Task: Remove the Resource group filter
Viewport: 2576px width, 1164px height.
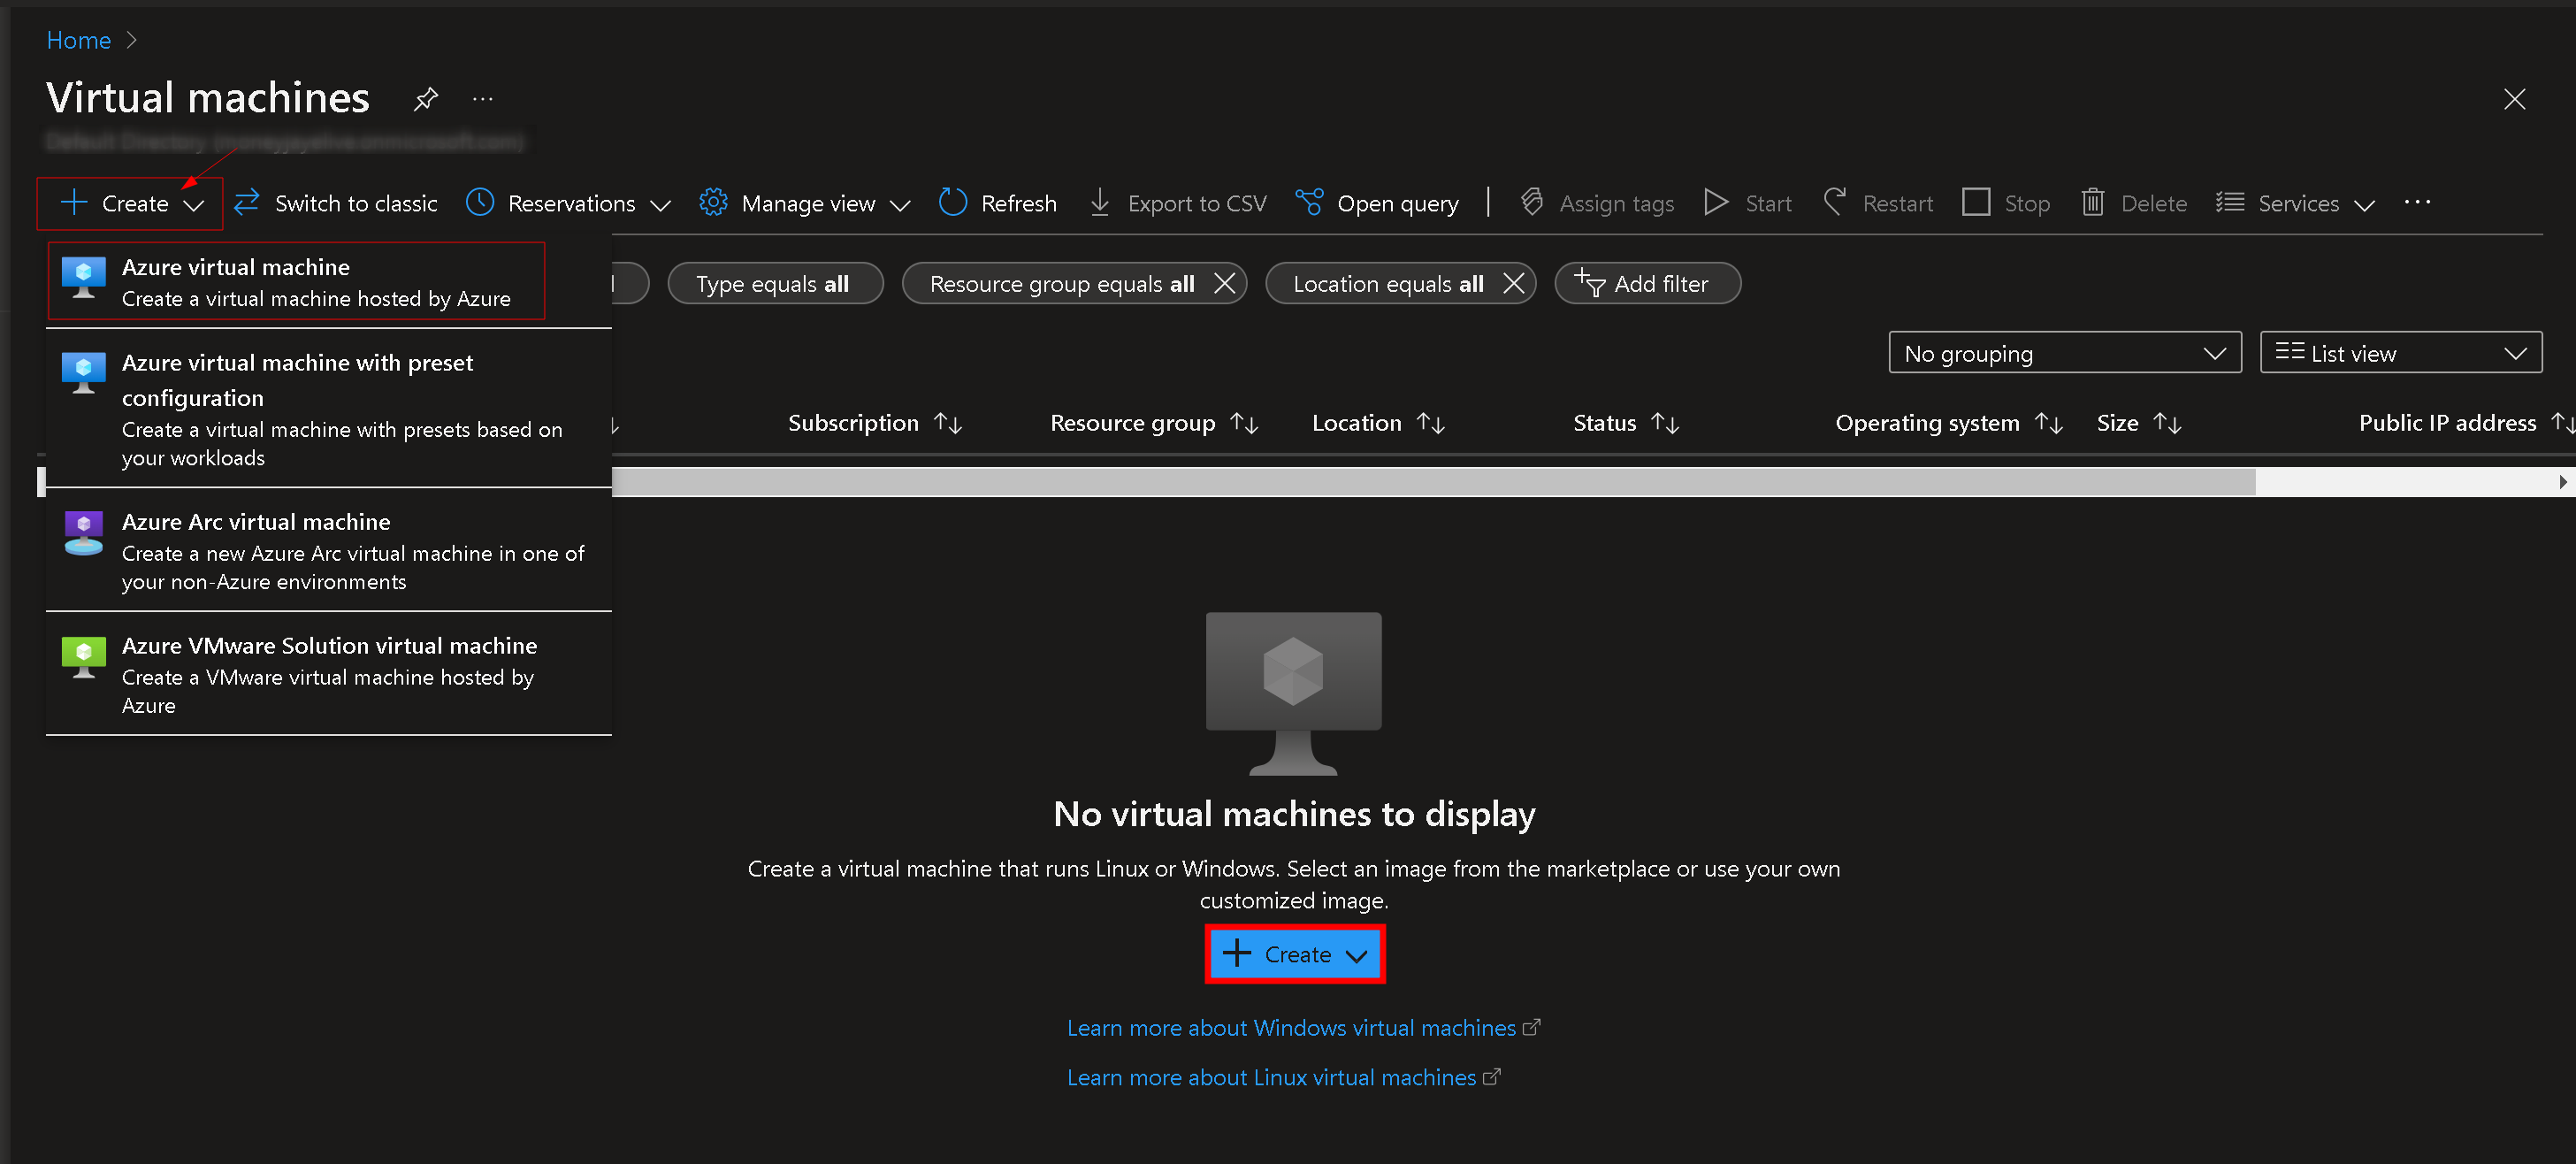Action: coord(1224,283)
